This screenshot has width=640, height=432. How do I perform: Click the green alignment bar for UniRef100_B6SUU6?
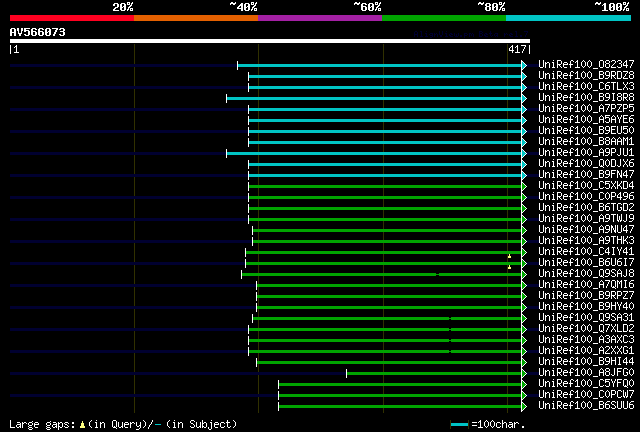click(400, 407)
